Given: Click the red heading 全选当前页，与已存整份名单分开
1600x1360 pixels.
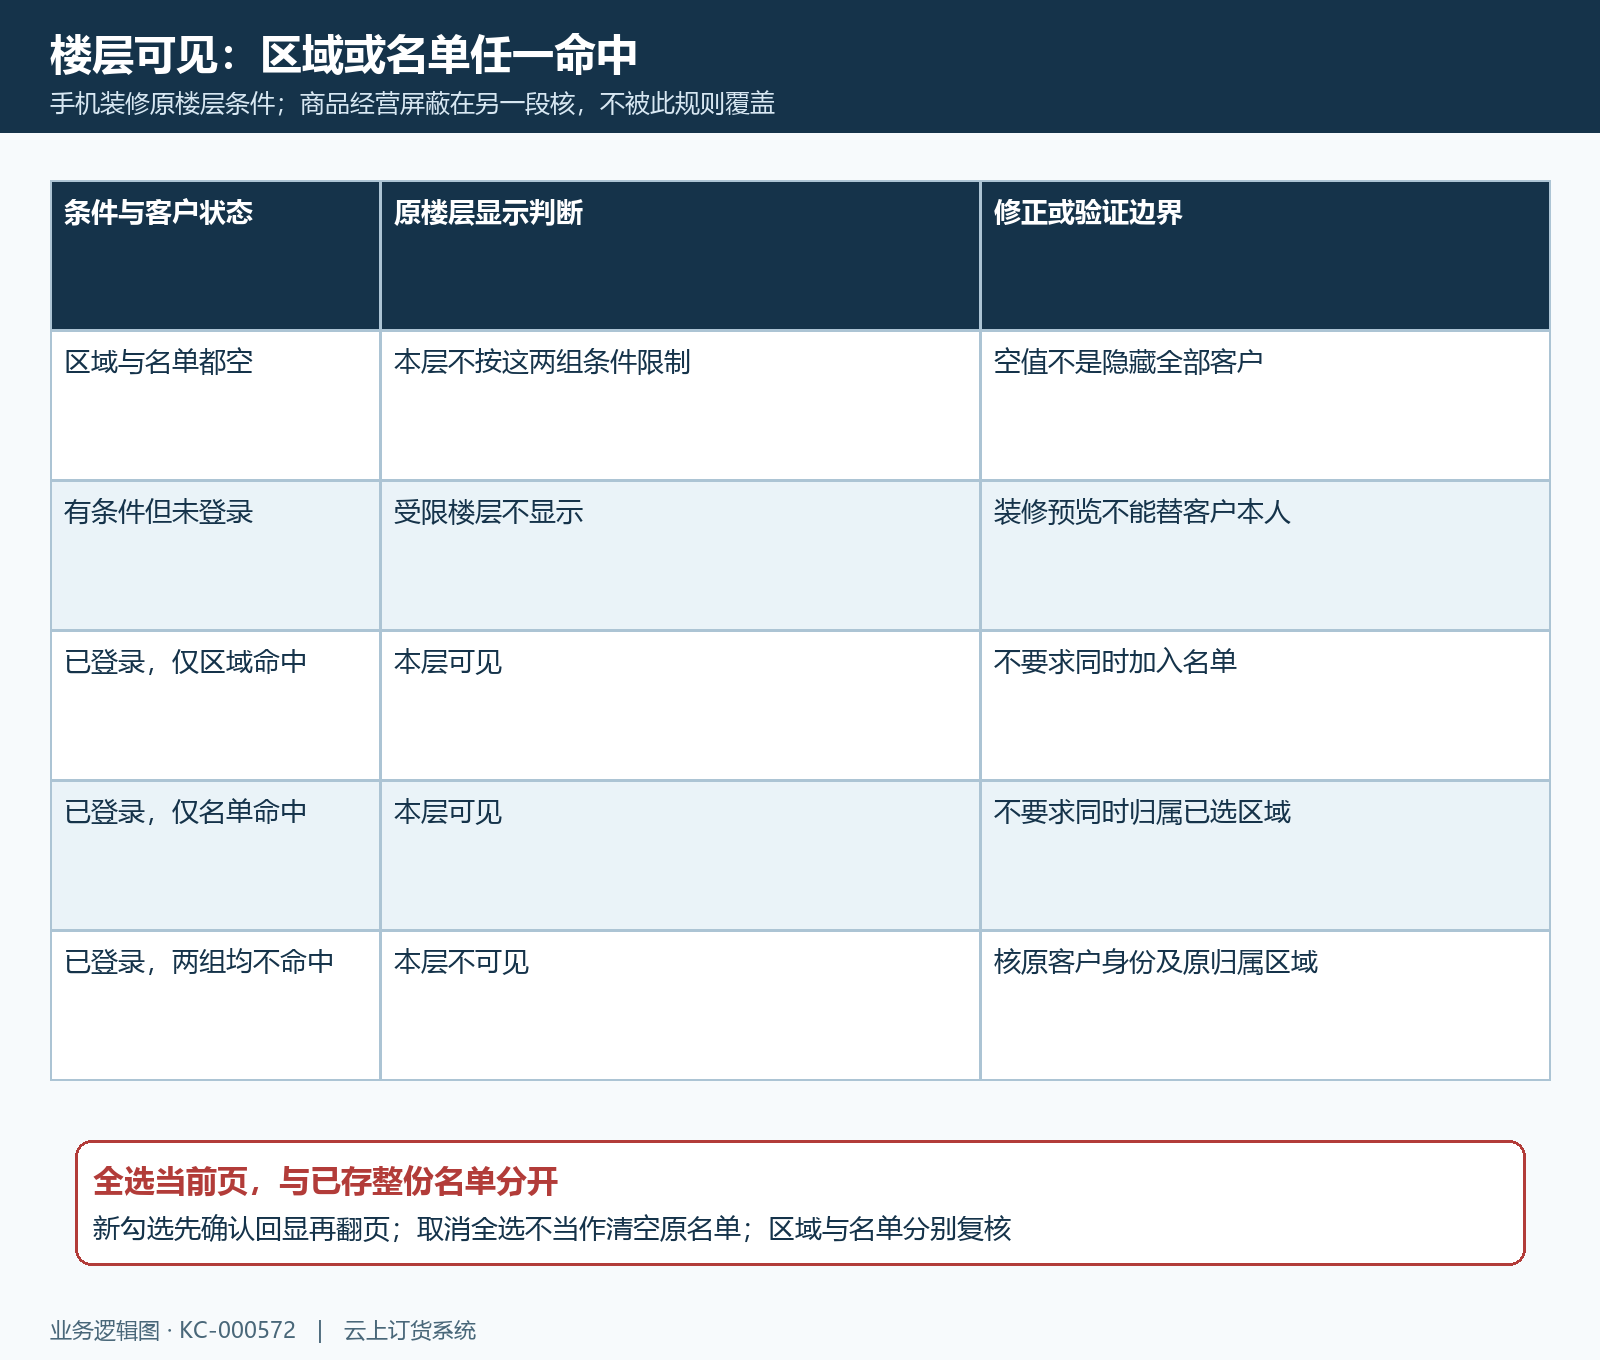Looking at the screenshot, I should [325, 1182].
